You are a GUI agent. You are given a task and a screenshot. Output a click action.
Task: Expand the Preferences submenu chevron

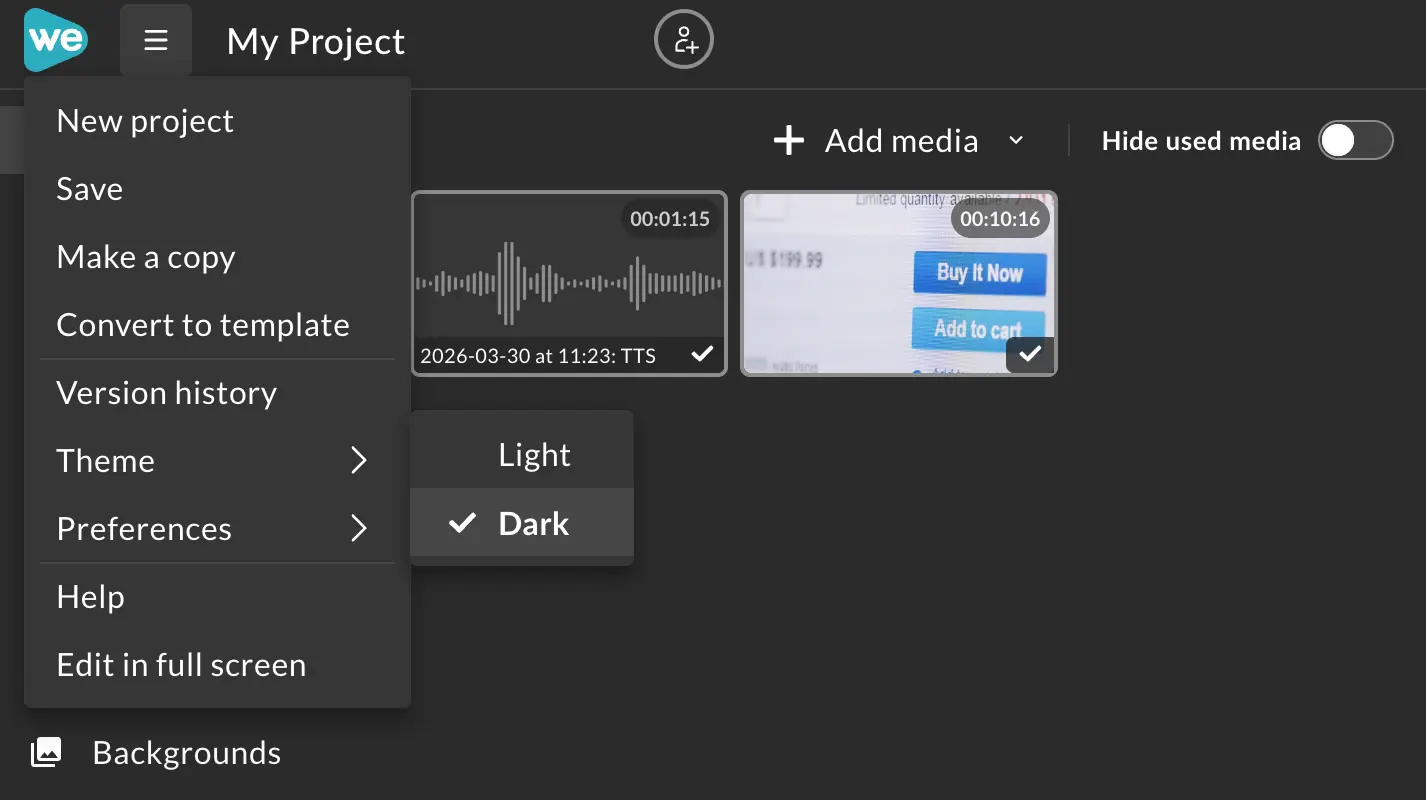coord(359,529)
